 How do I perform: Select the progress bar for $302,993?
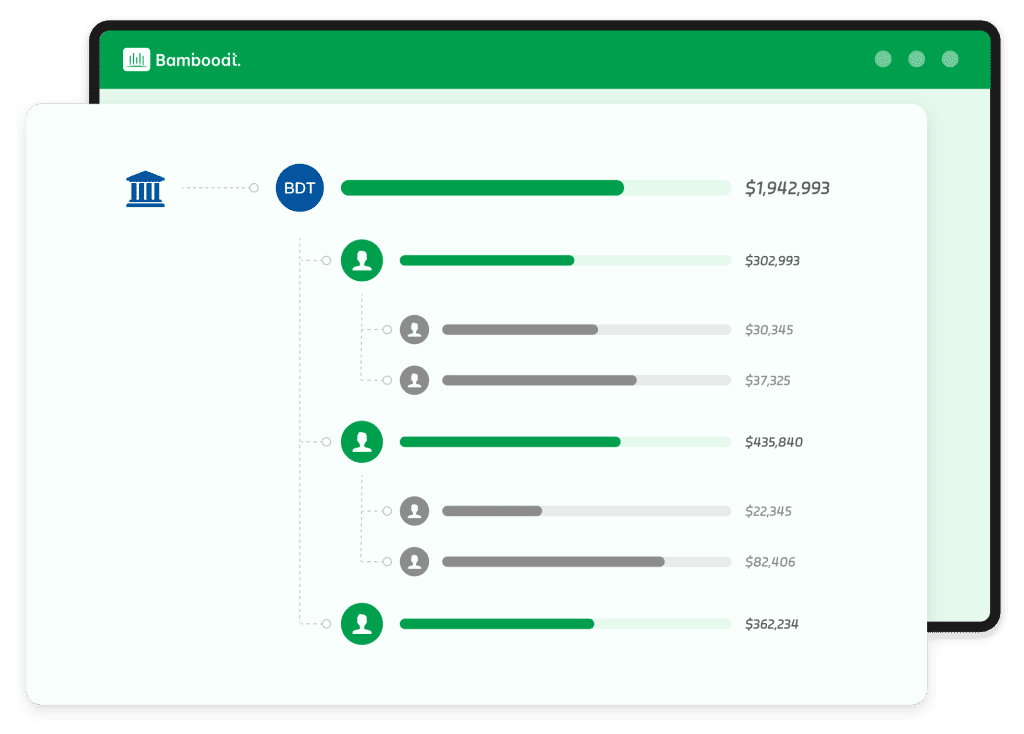487,260
